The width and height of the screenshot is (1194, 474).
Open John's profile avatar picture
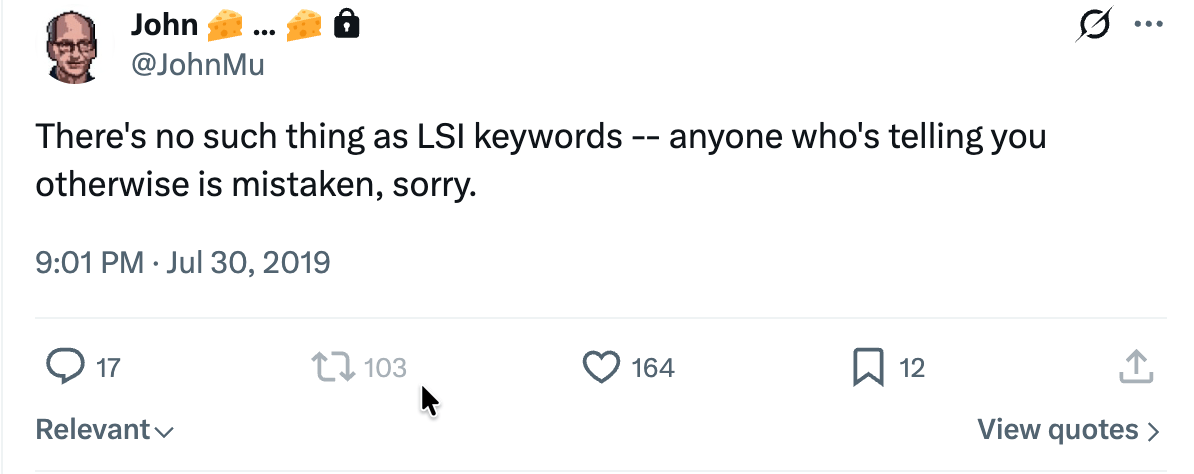click(78, 47)
